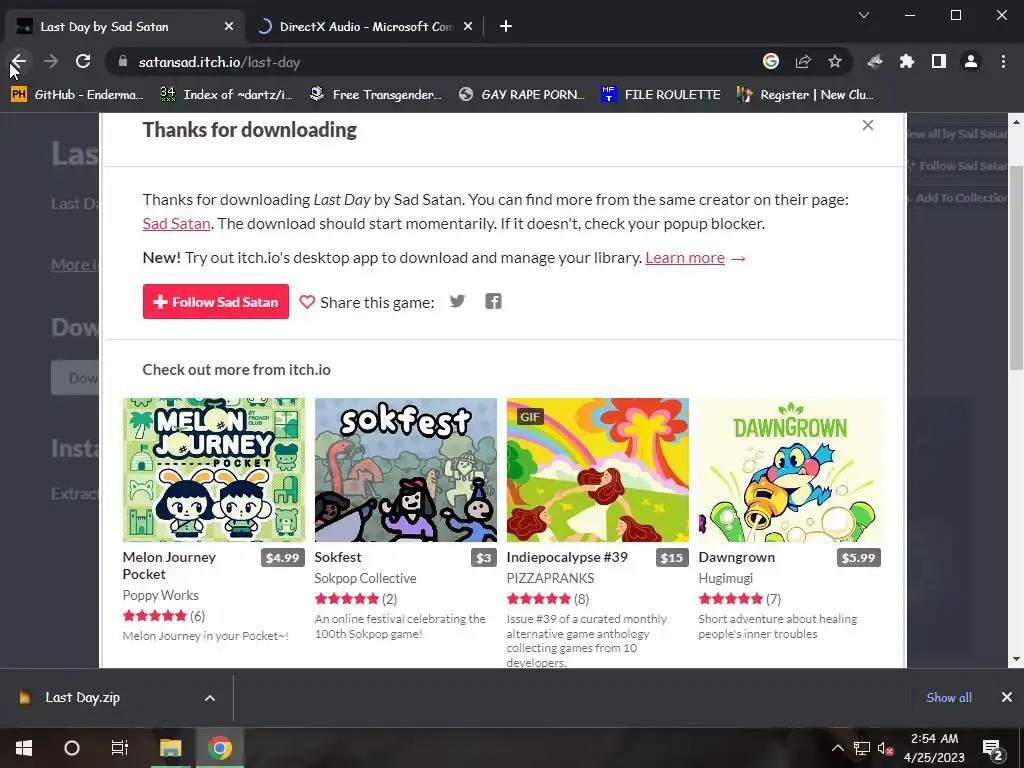Screen dimensions: 1024x768
Task: Reload the current page
Action: (83, 62)
